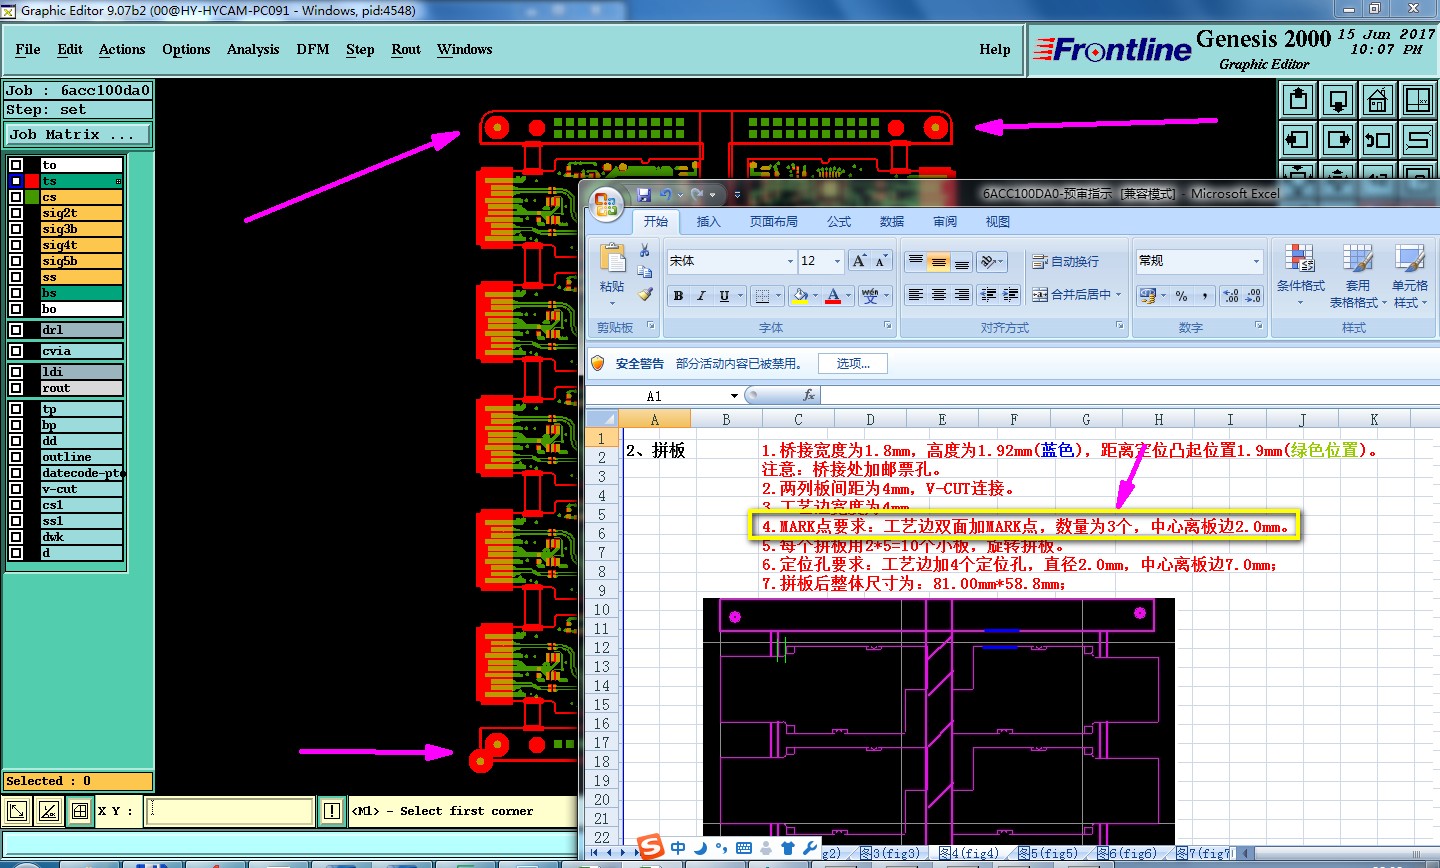Toggle Bold formatting in Excel
Viewport: 1440px width, 868px height.
click(x=679, y=296)
